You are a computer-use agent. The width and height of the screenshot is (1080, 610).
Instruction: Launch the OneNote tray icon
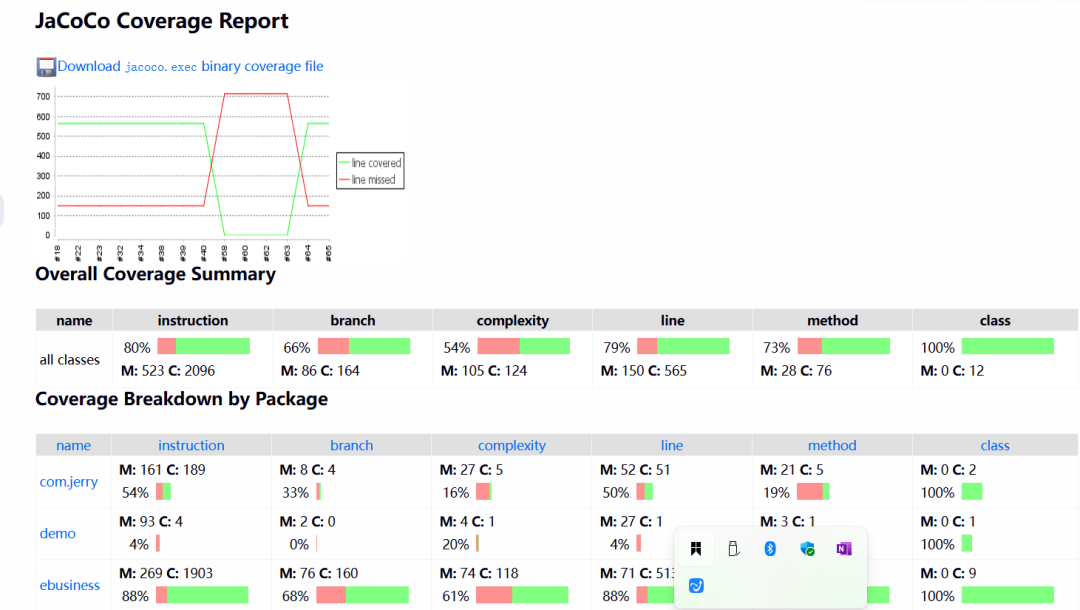tap(844, 549)
